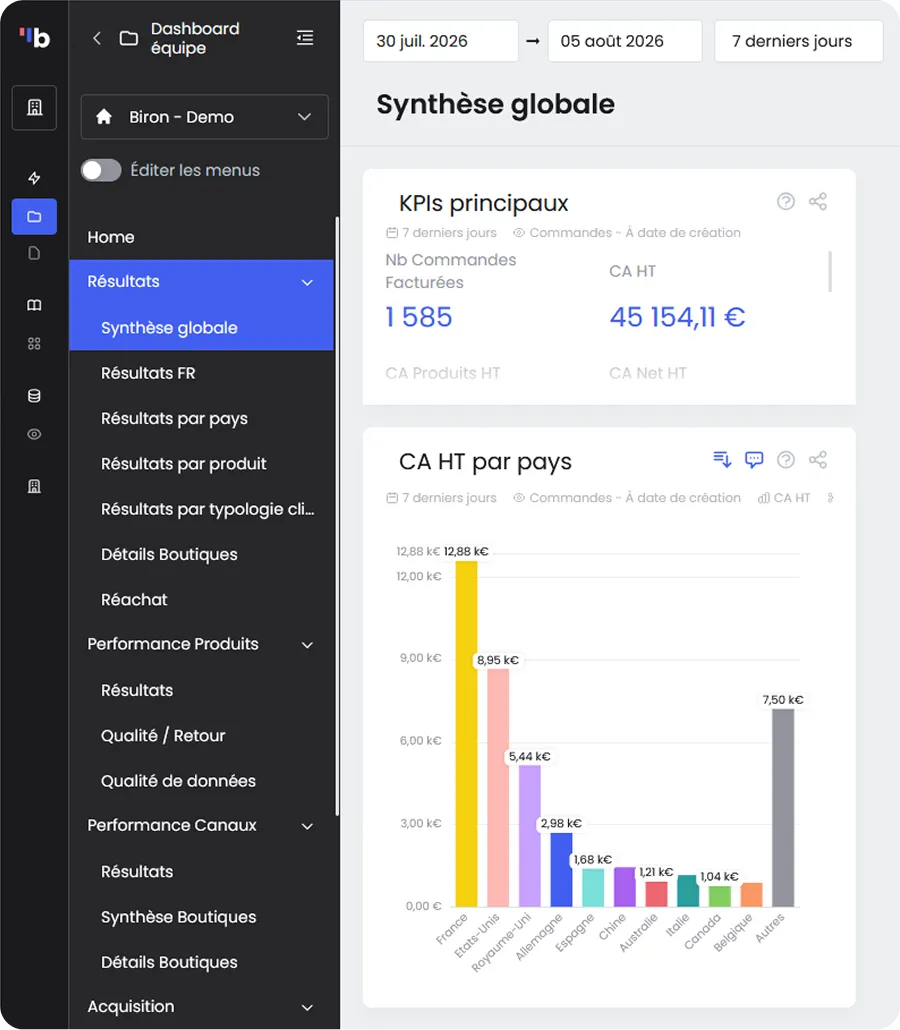Edit the start date 30 juil. 2026

pos(440,41)
